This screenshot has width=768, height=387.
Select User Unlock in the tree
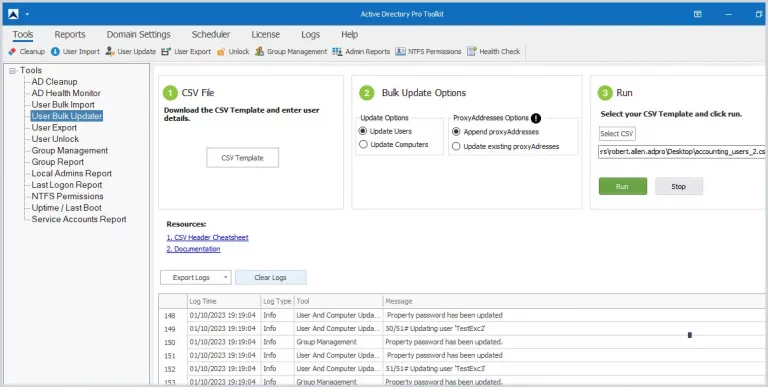tap(55, 139)
